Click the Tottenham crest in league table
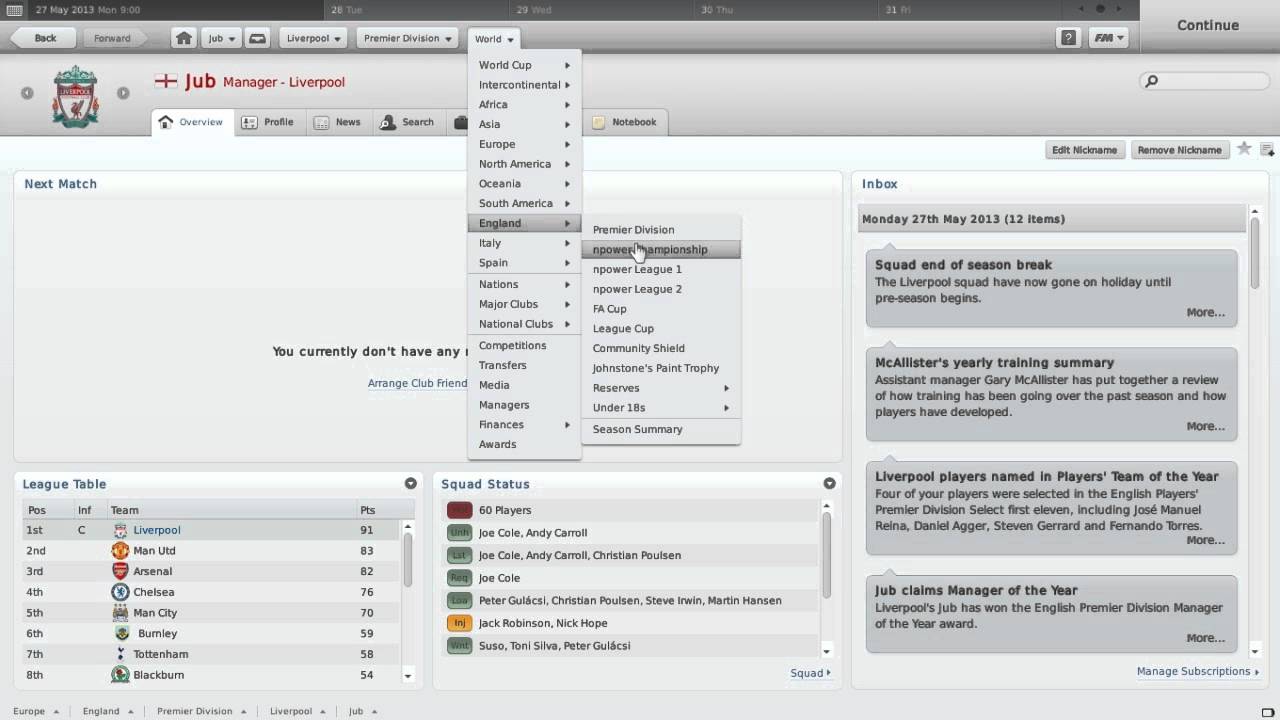 (x=120, y=654)
